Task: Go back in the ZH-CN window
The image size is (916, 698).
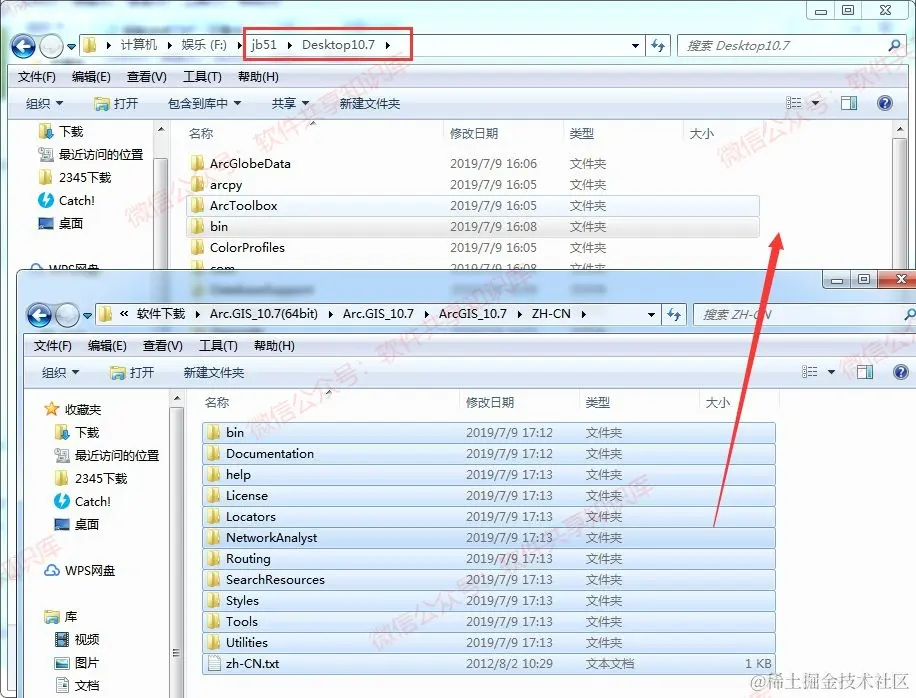Action: [x=39, y=315]
